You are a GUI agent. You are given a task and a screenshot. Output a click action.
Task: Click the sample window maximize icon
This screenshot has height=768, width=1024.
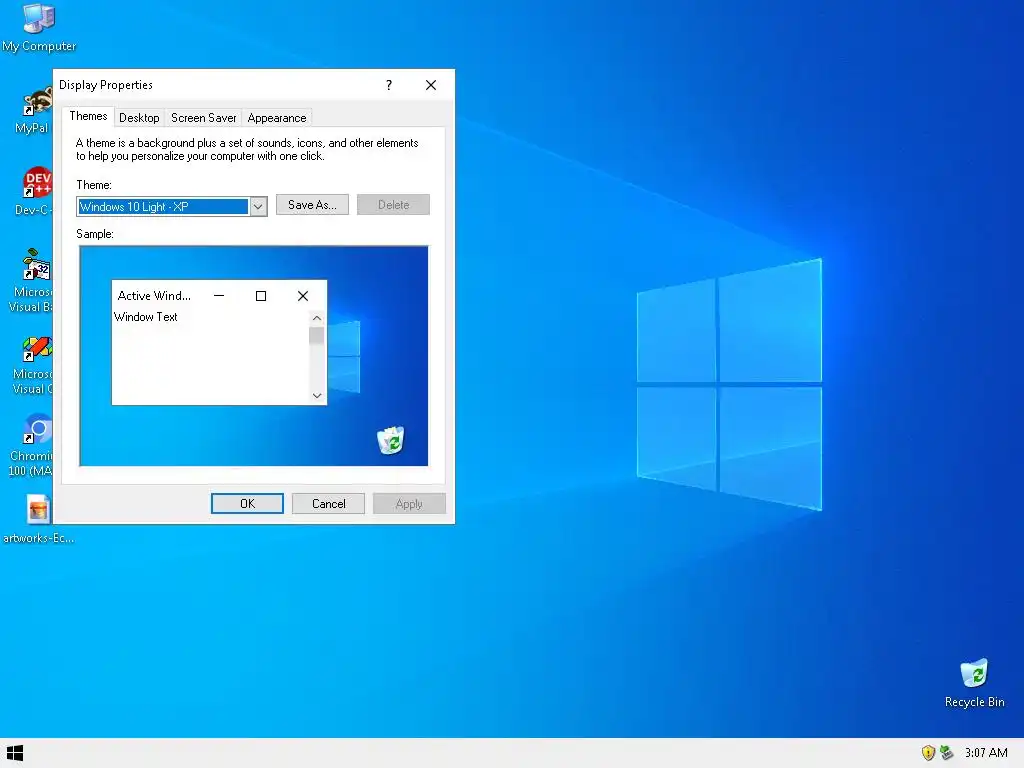[261, 296]
